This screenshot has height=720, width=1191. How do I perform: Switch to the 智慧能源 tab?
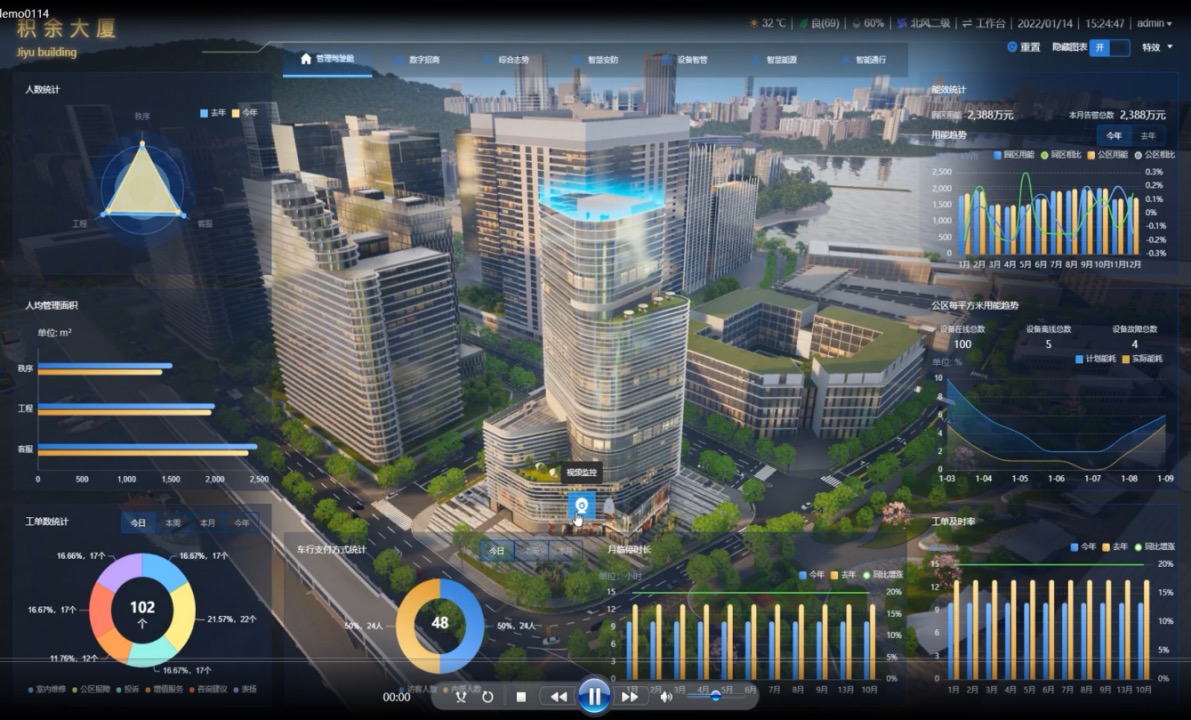click(775, 59)
